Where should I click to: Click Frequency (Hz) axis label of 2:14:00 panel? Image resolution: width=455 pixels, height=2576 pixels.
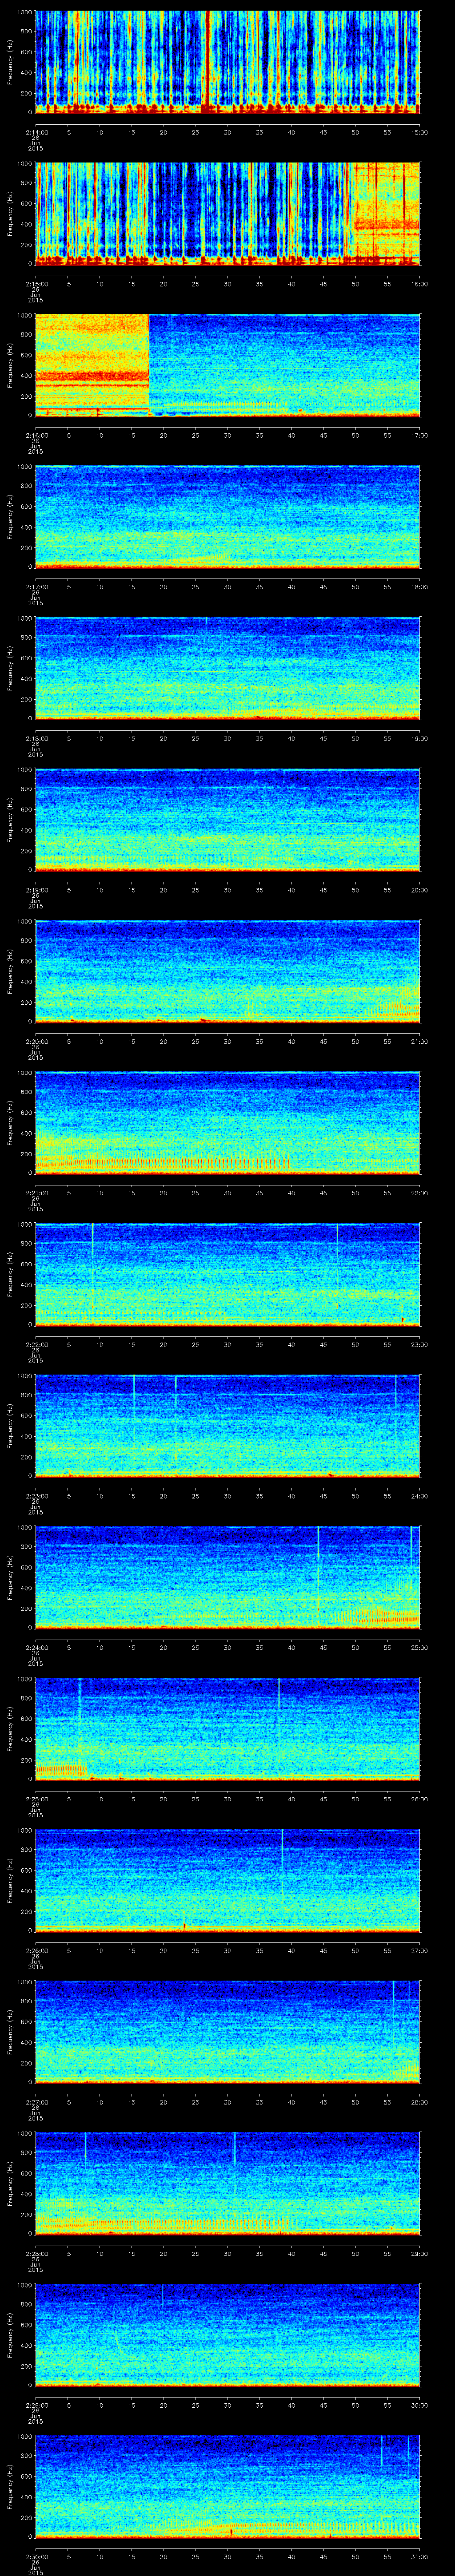[10, 62]
